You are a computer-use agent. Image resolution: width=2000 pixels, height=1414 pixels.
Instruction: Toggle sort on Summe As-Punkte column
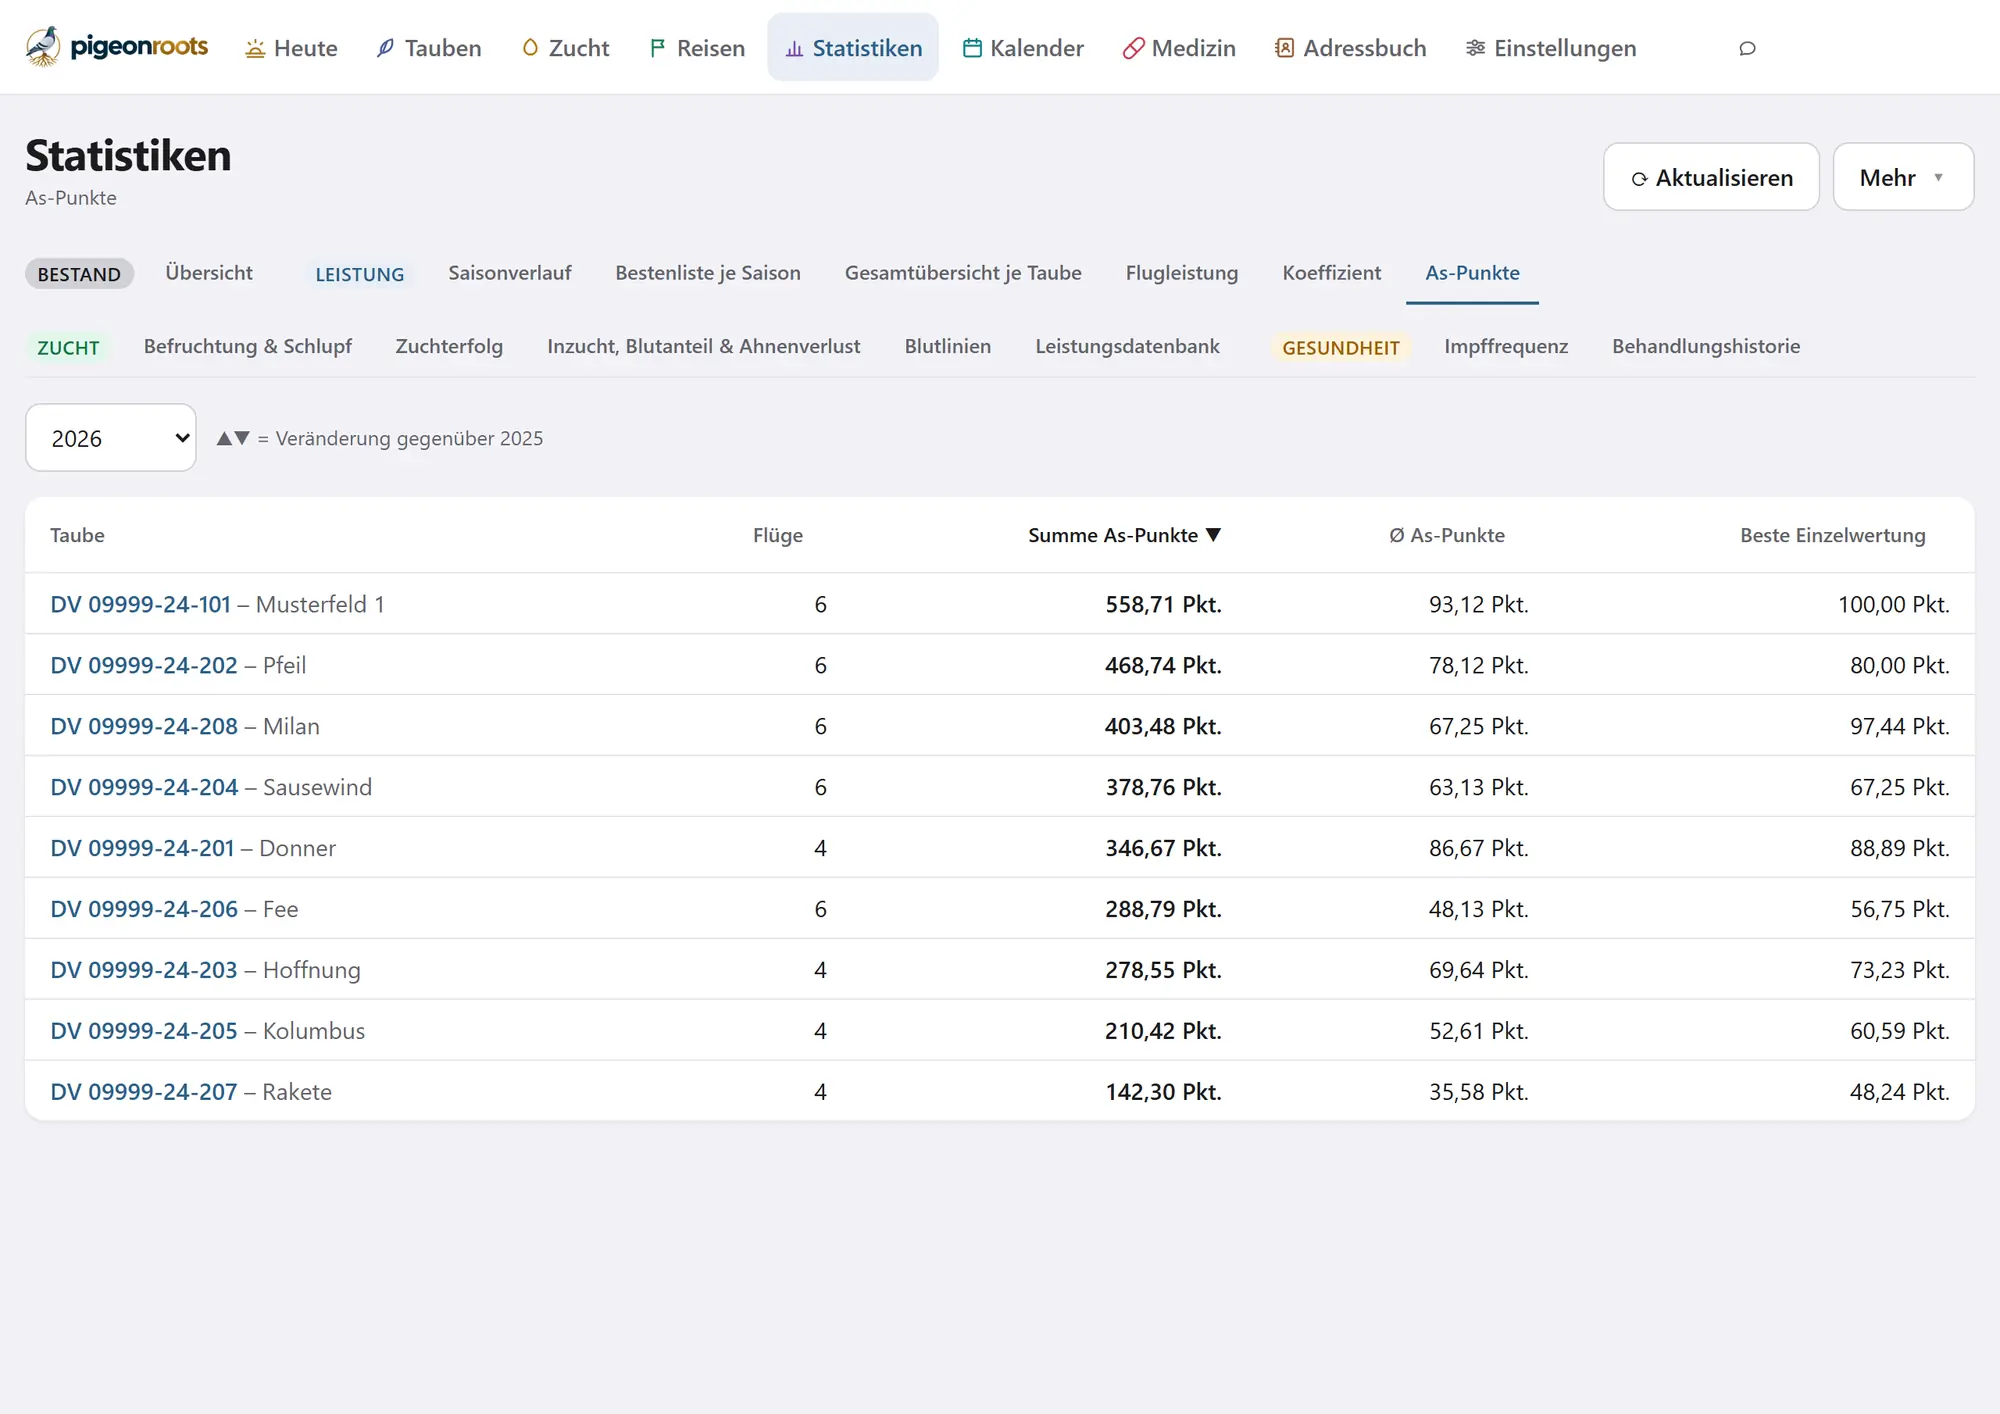click(x=1124, y=535)
